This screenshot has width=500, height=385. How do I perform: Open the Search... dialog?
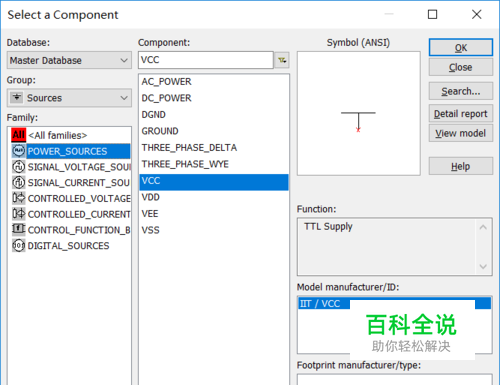(461, 91)
